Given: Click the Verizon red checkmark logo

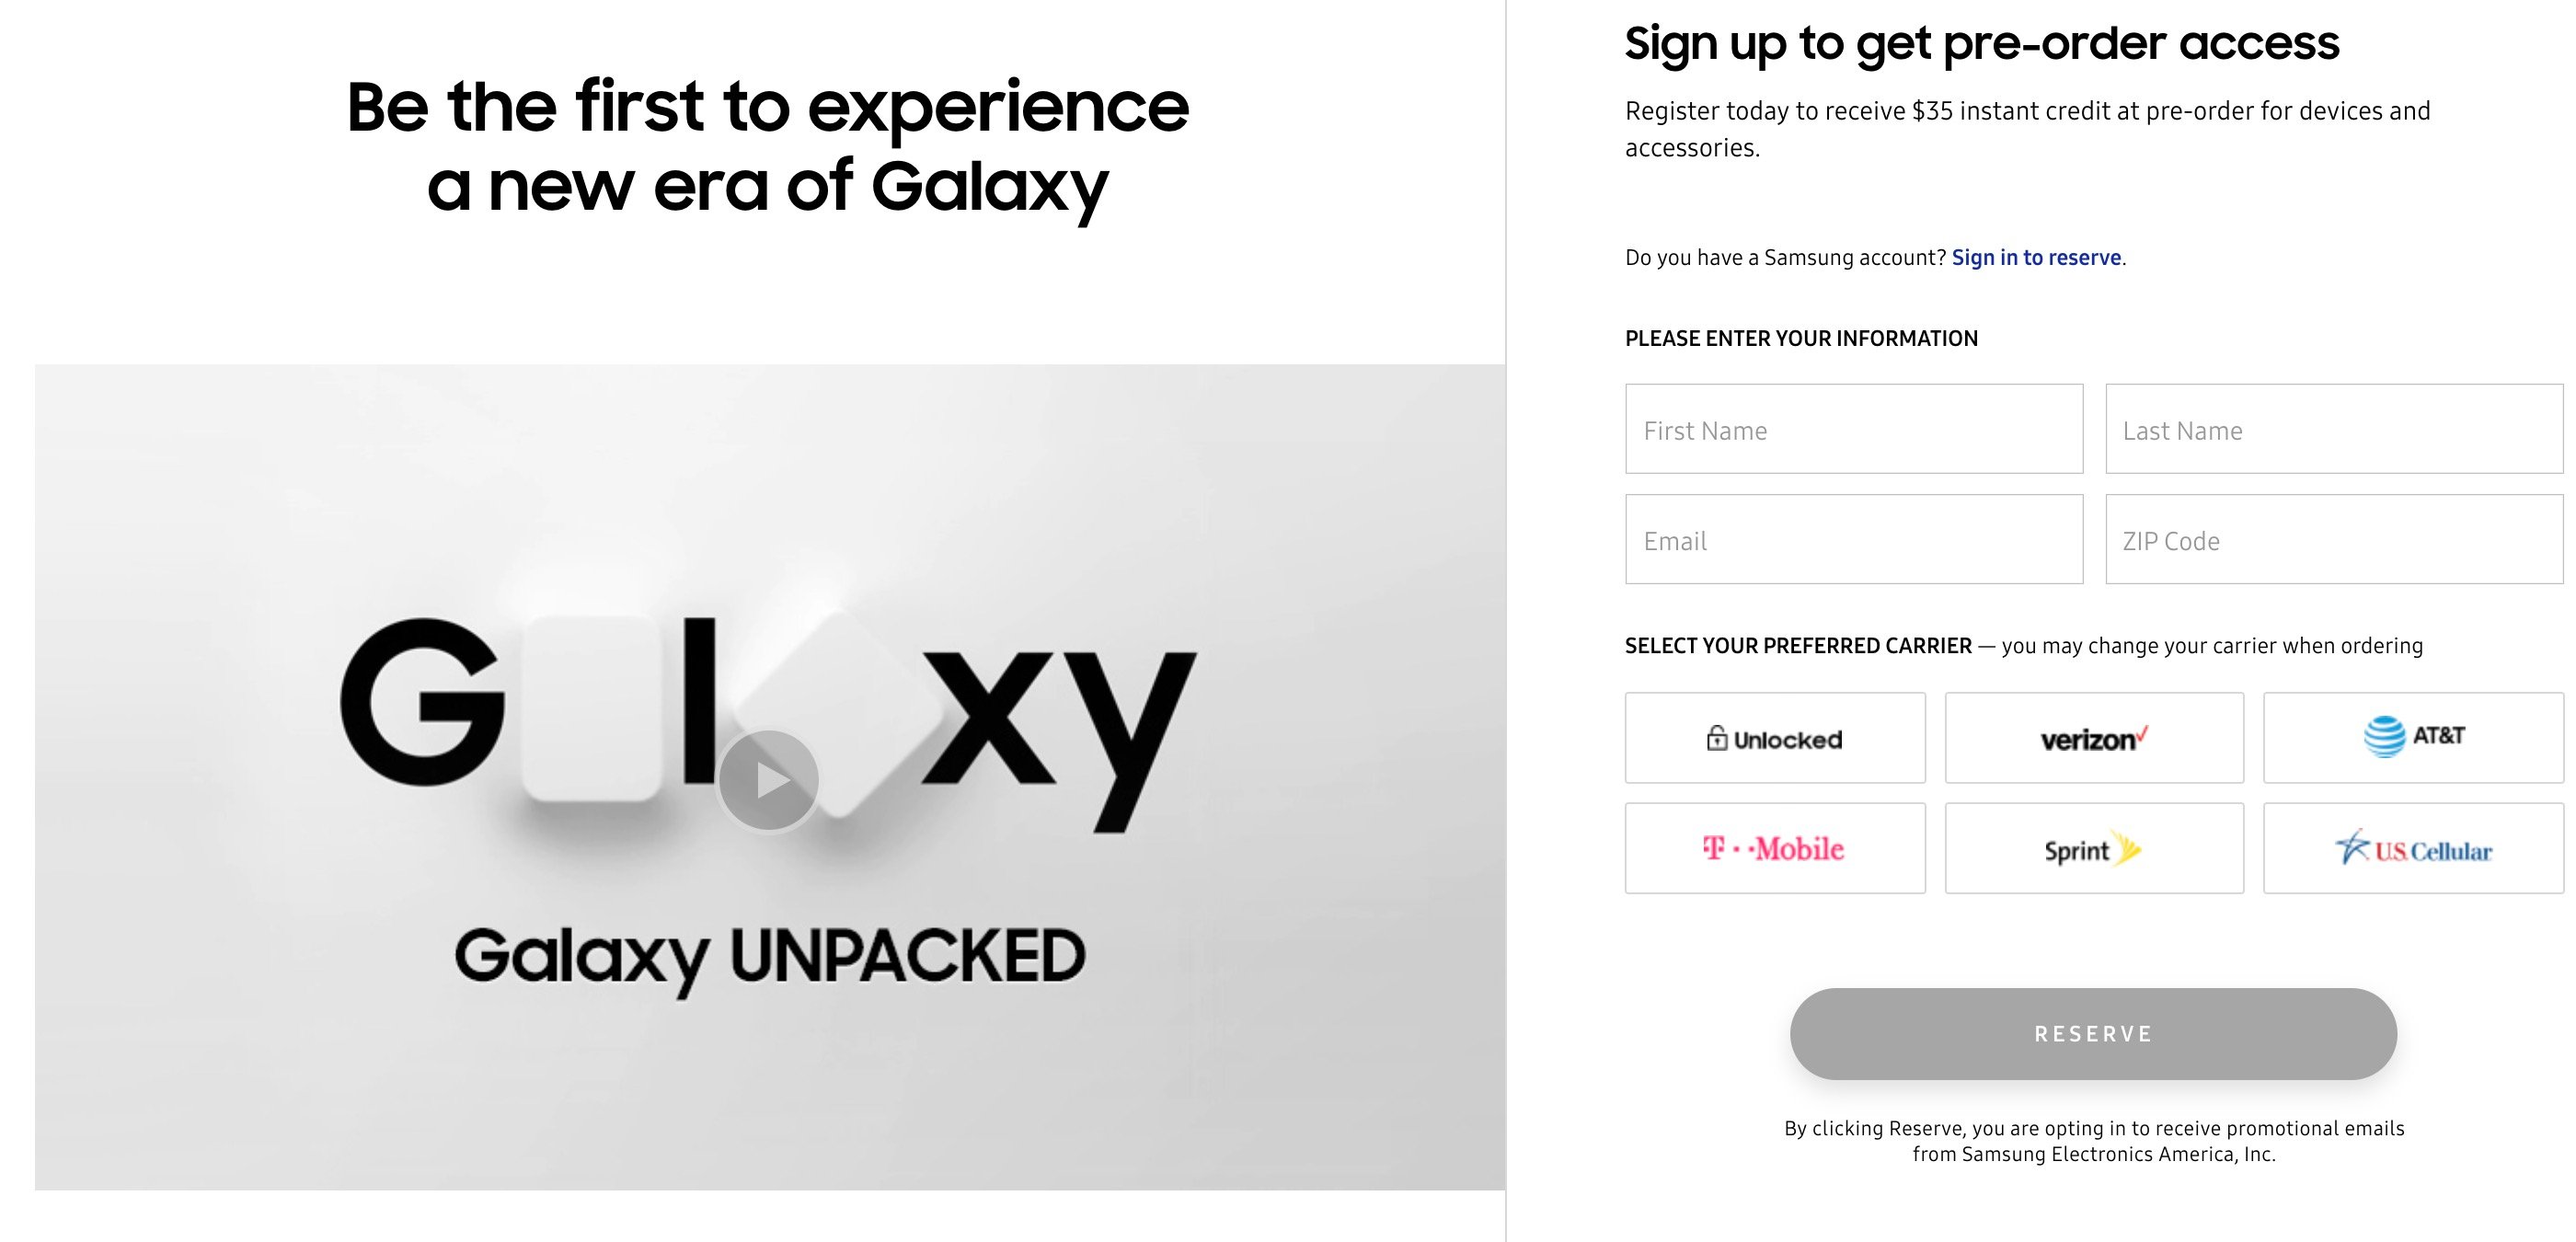Looking at the screenshot, I should click(x=2140, y=735).
